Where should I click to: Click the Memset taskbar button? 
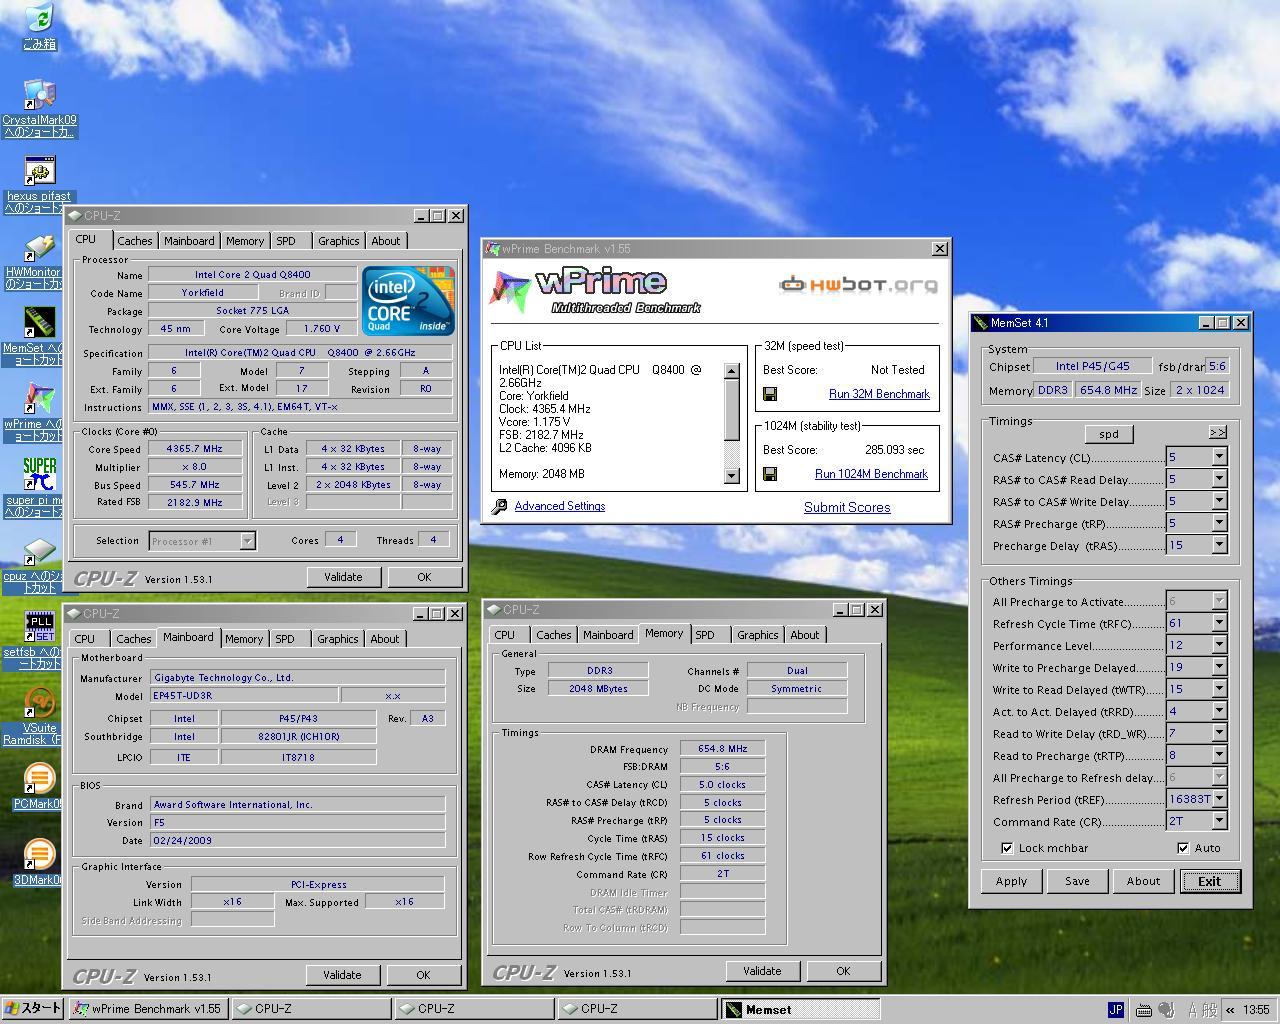click(x=800, y=1009)
